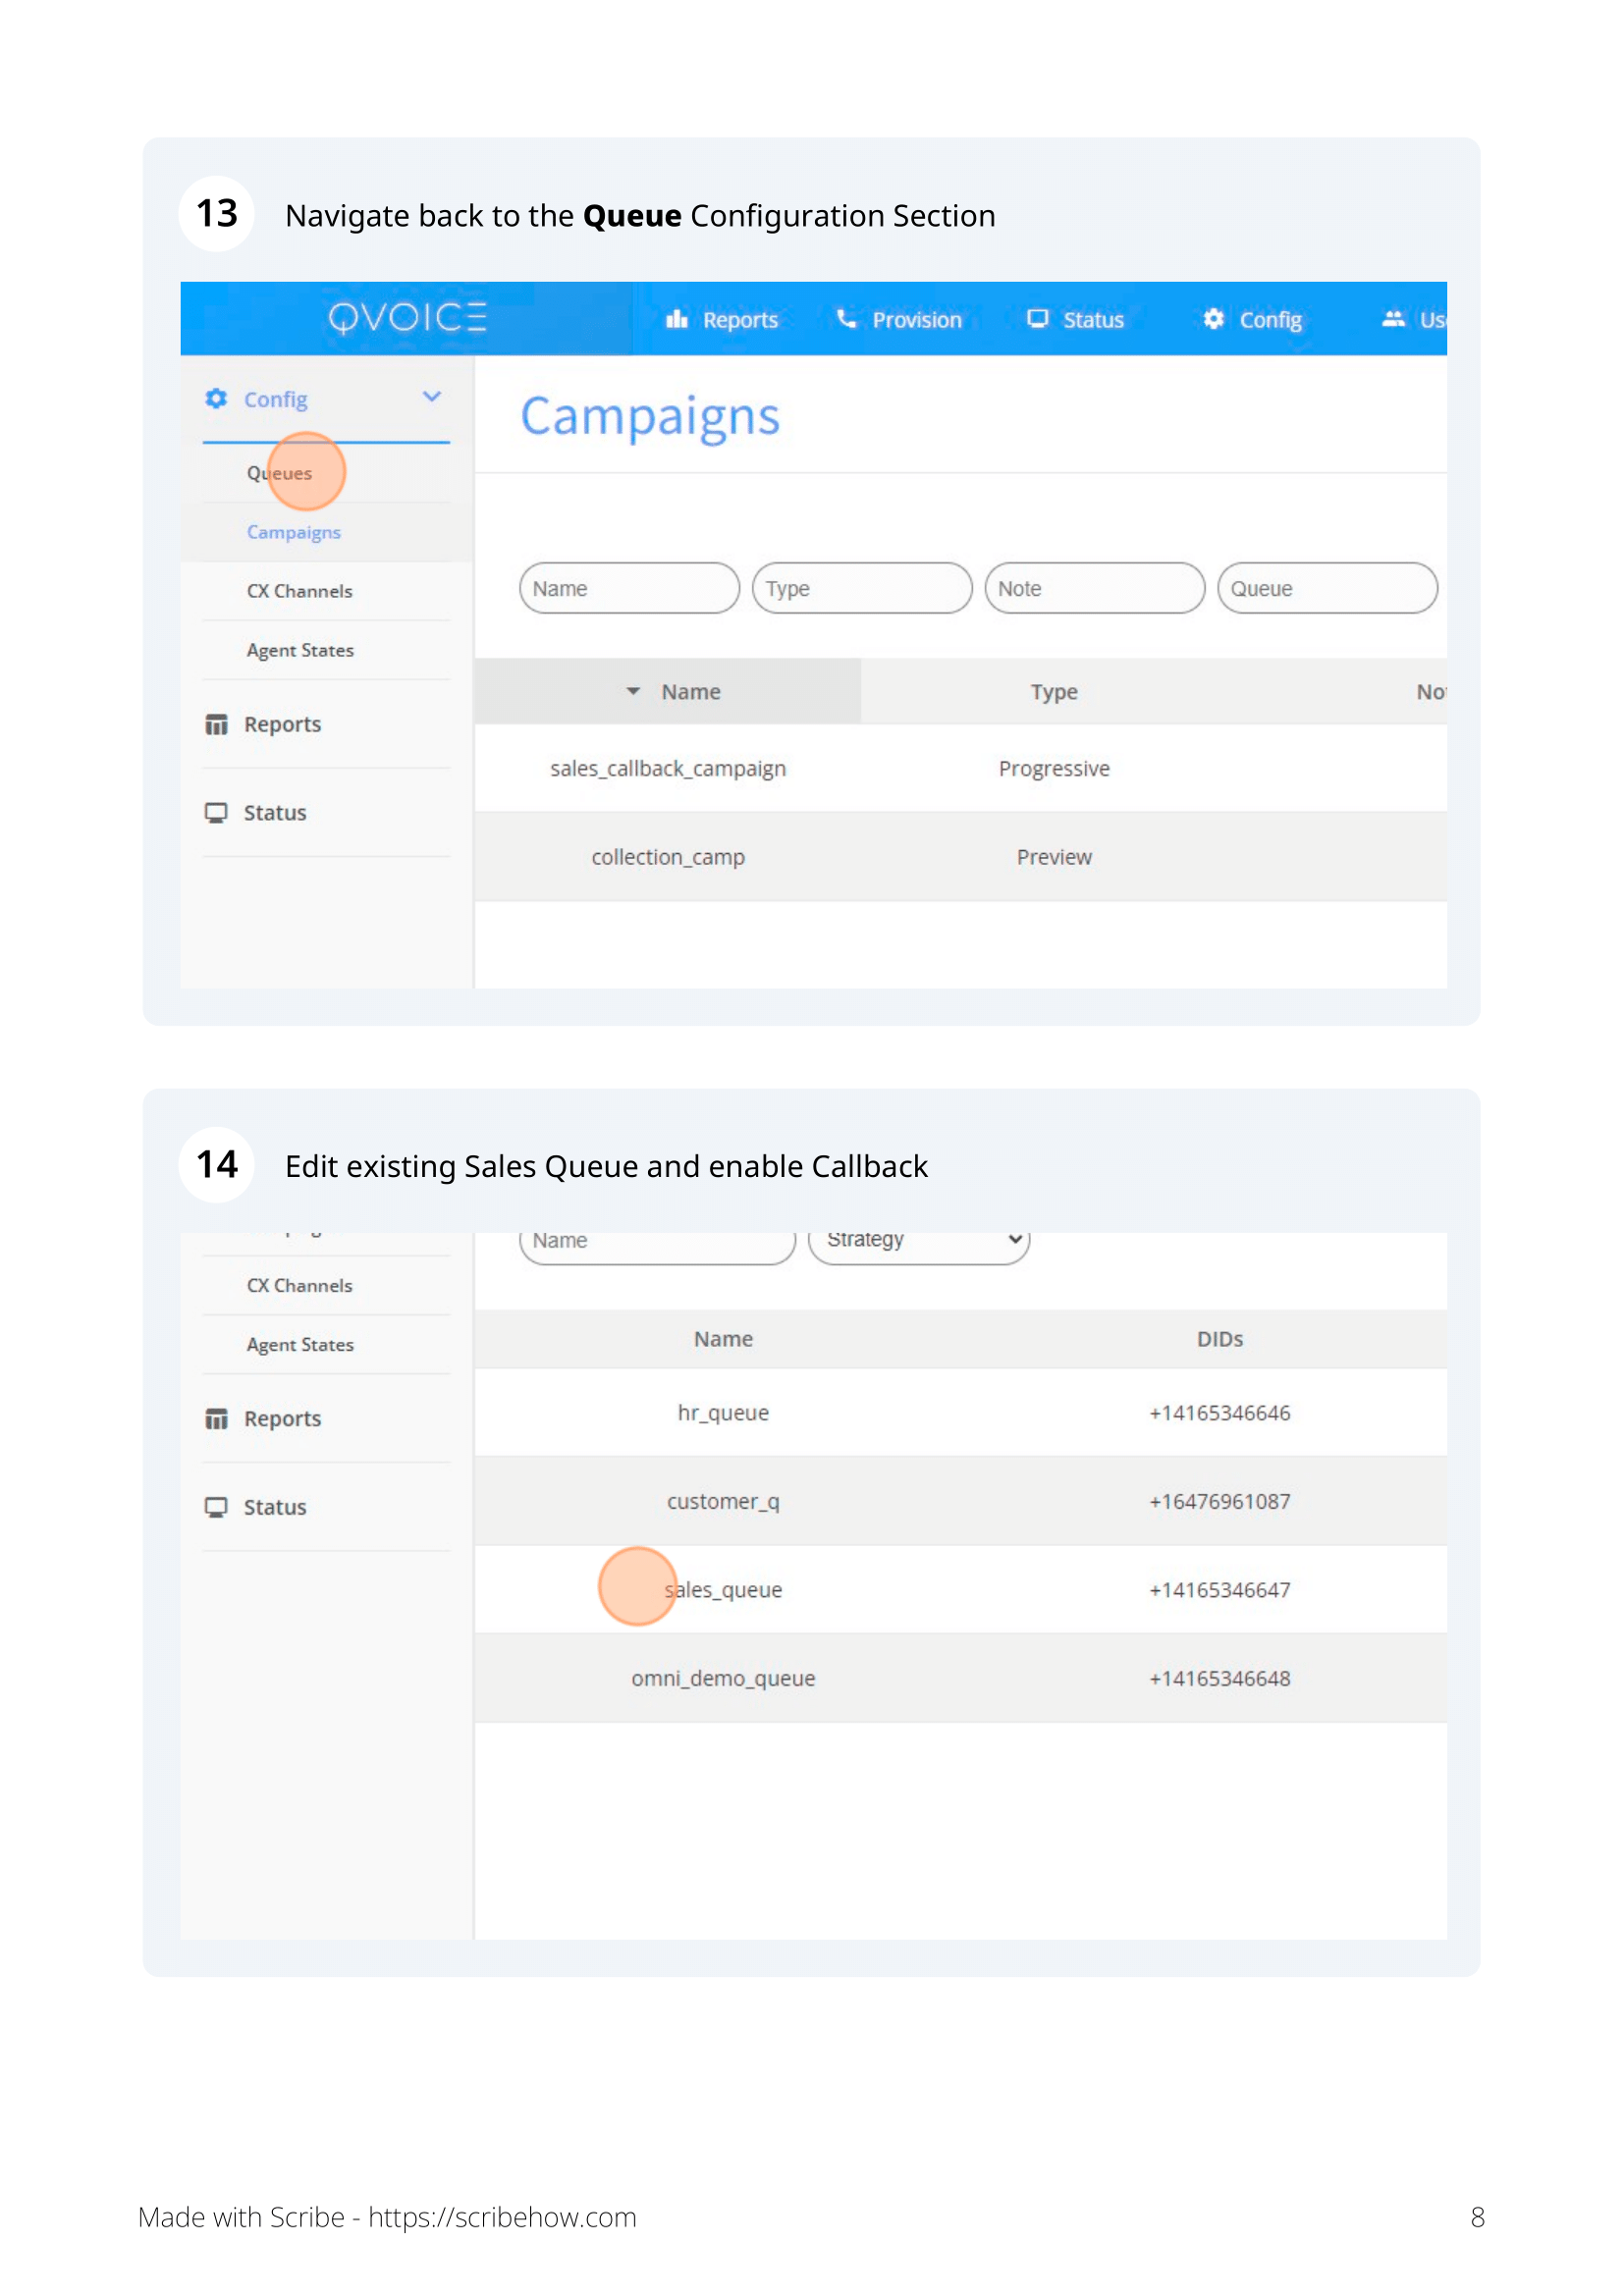
Task: Click the table icon beside sidebar Reports in step 13
Action: pyautogui.click(x=216, y=724)
